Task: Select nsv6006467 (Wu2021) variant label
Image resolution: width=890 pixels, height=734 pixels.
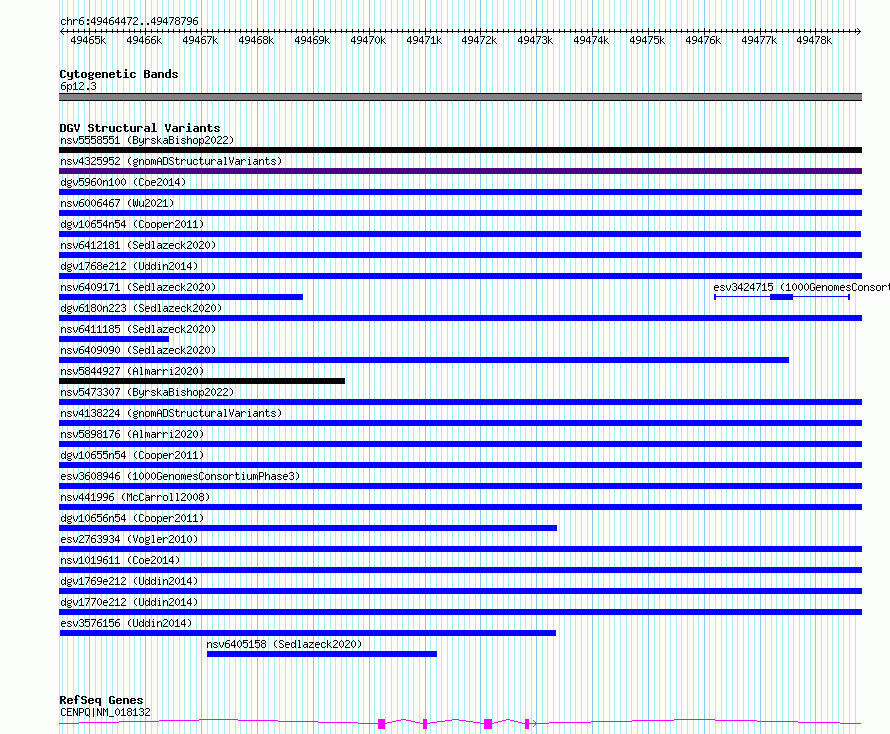Action: tap(117, 203)
